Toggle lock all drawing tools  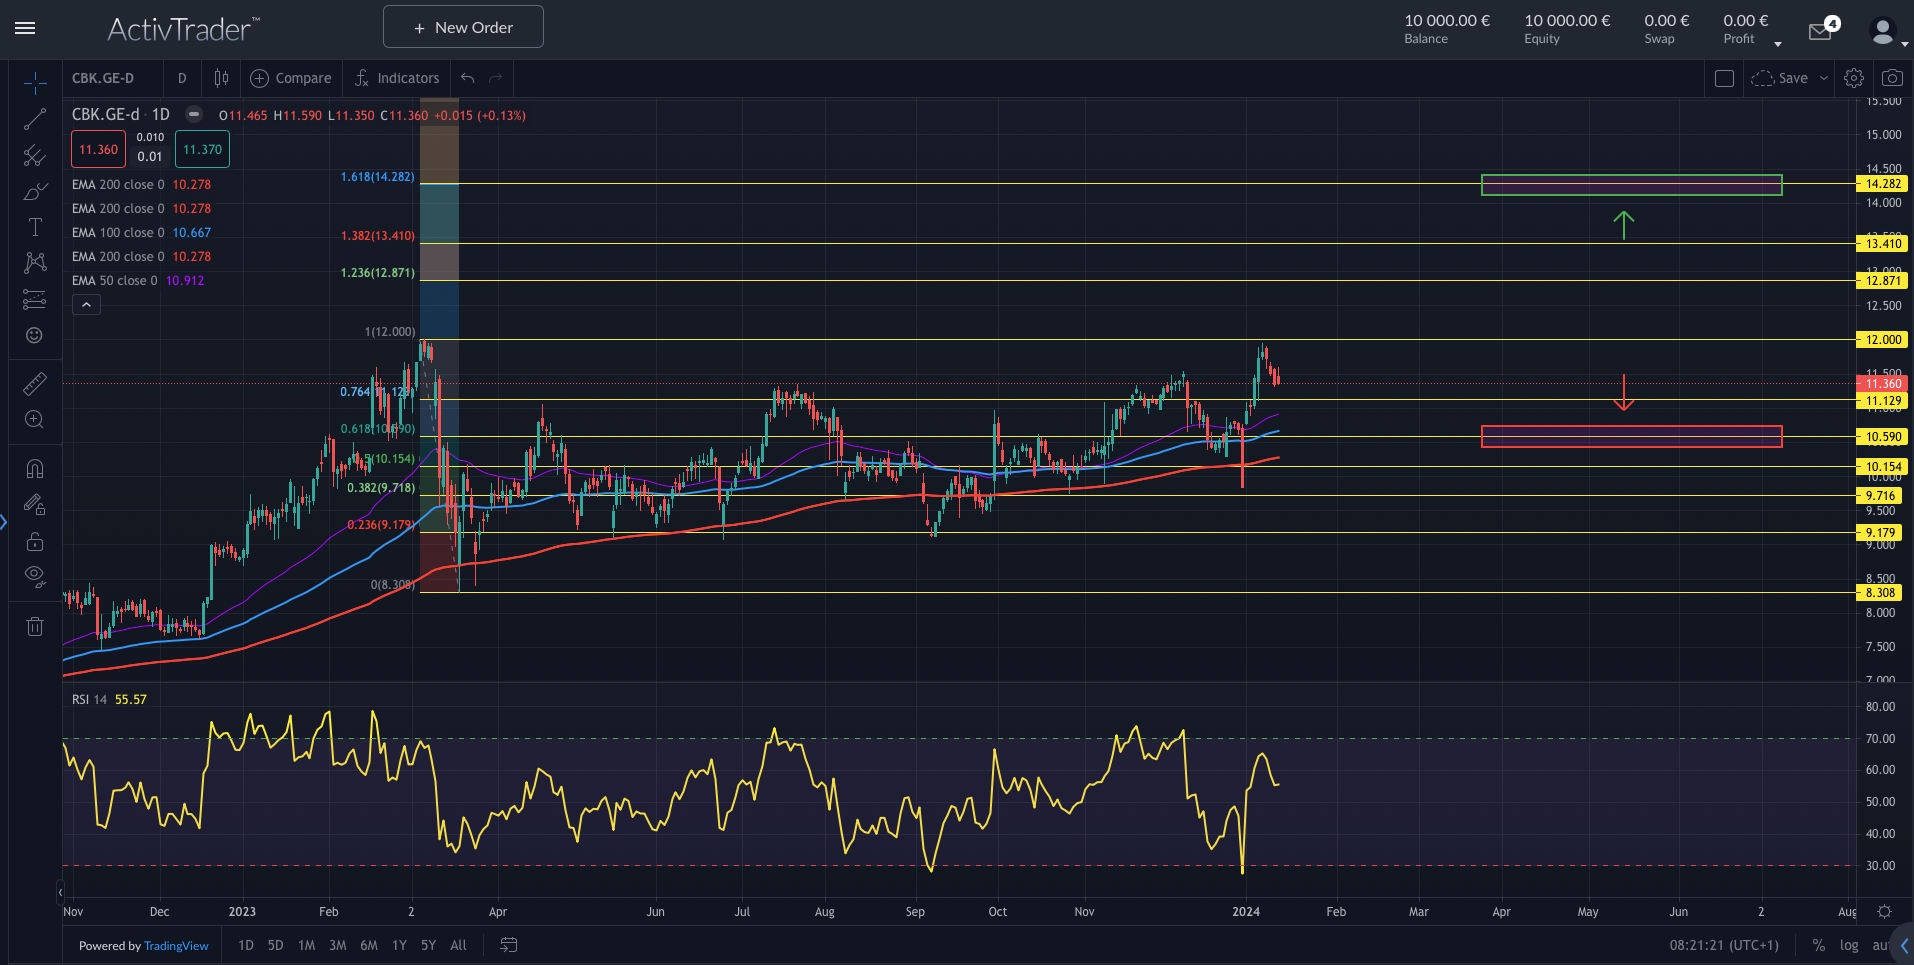coord(34,541)
